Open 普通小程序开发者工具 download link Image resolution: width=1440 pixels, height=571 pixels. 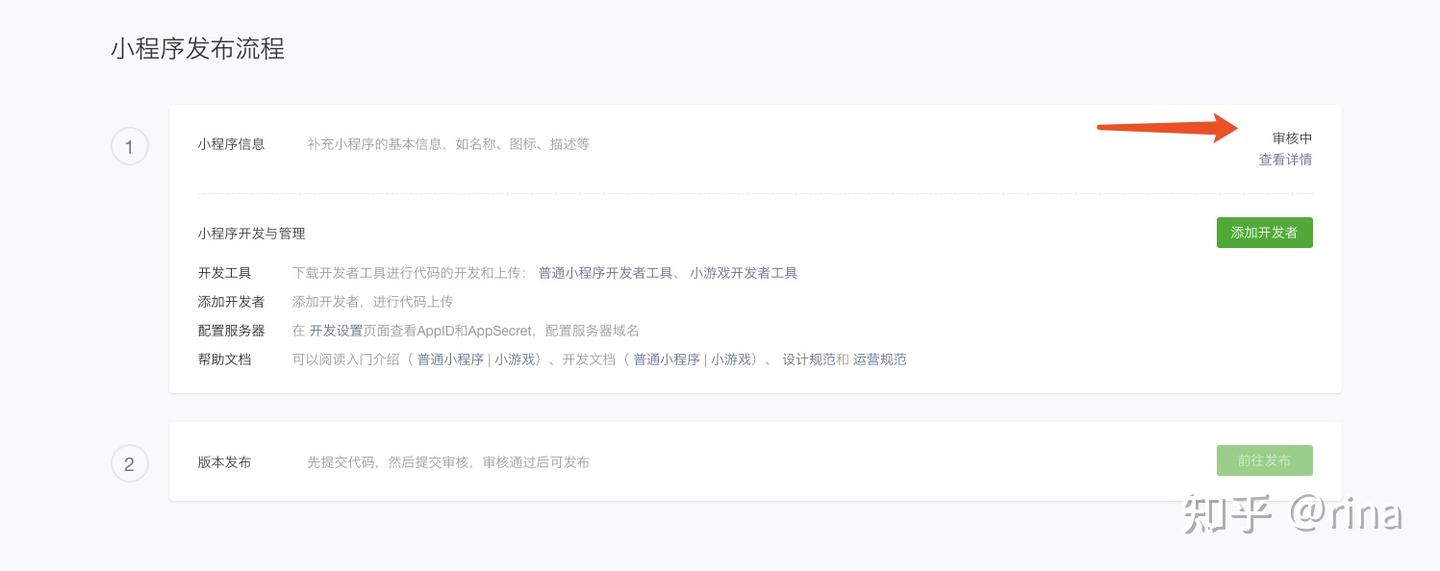click(605, 273)
